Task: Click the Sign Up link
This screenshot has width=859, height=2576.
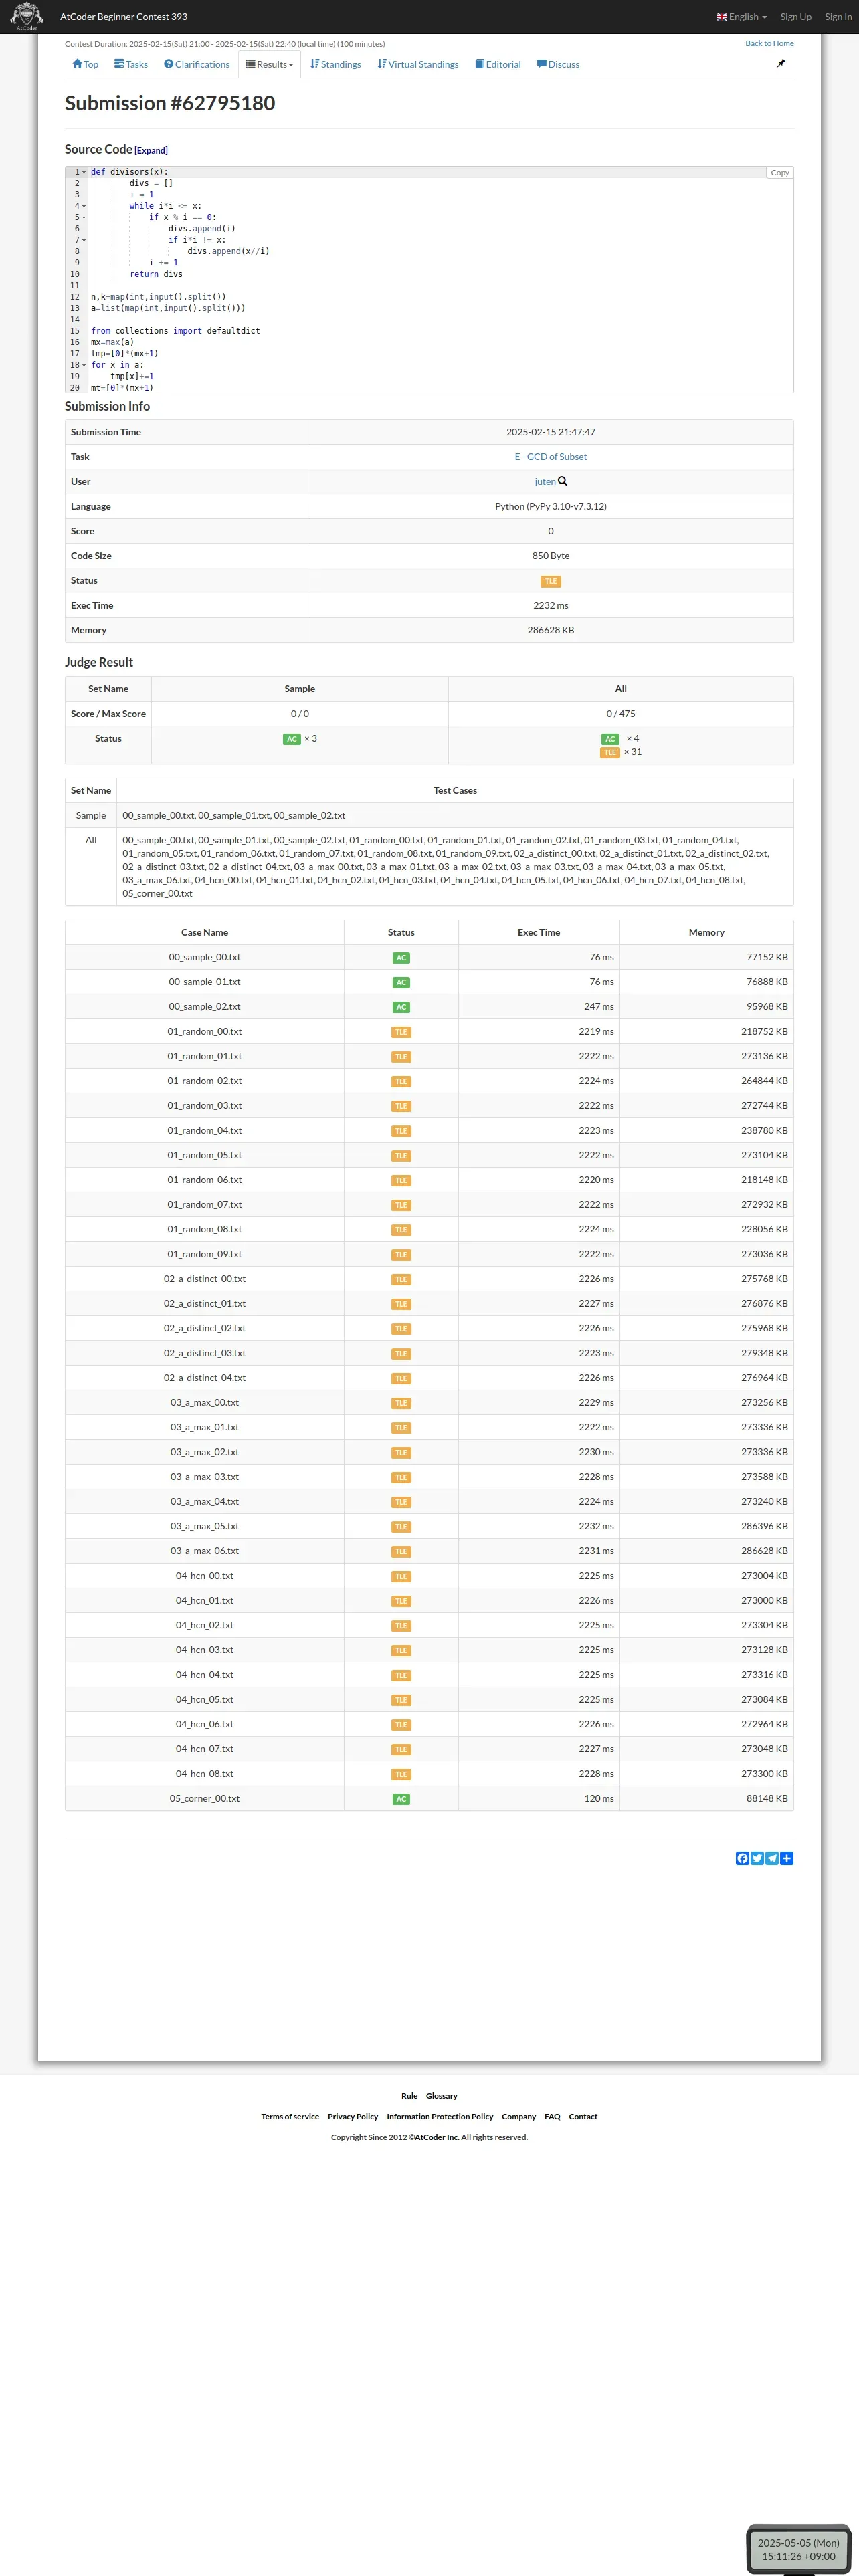Action: tap(796, 17)
